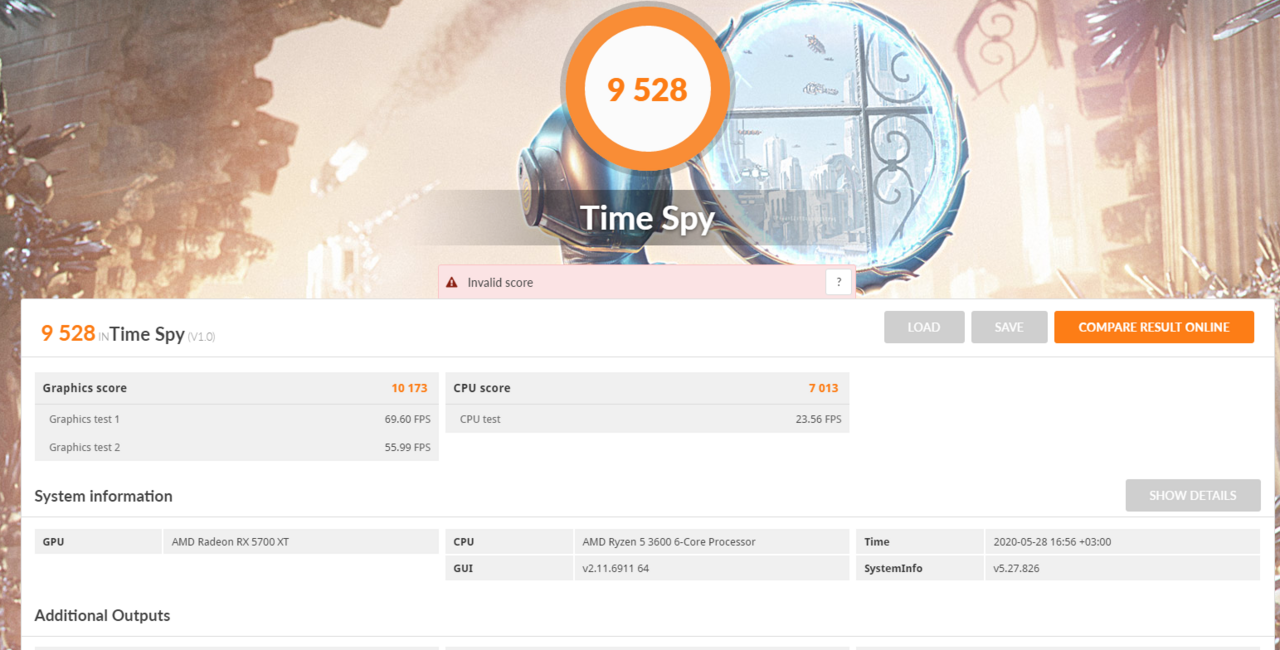Click the question mark help button

[838, 282]
